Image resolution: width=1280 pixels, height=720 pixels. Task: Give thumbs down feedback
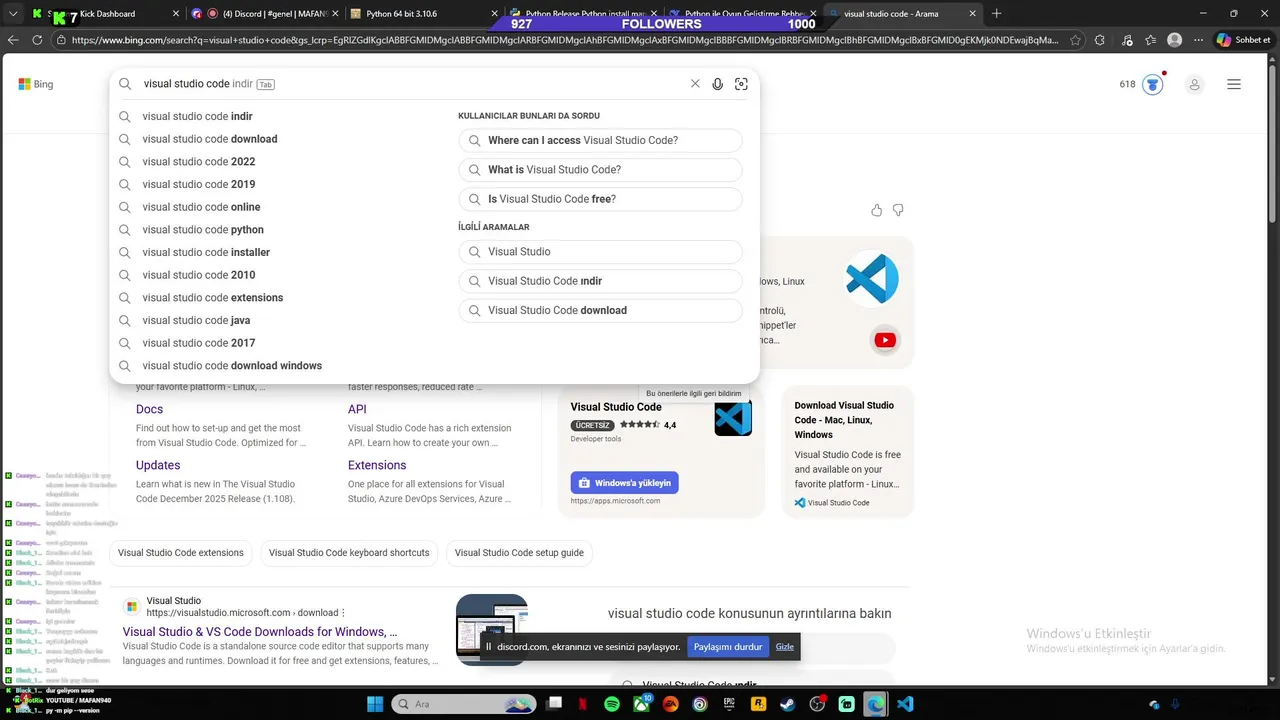click(898, 210)
